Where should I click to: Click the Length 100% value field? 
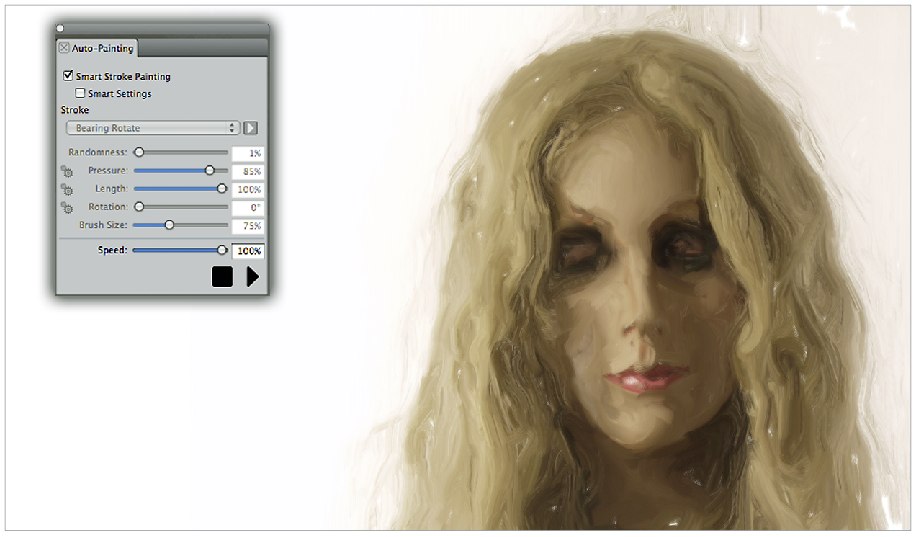248,189
